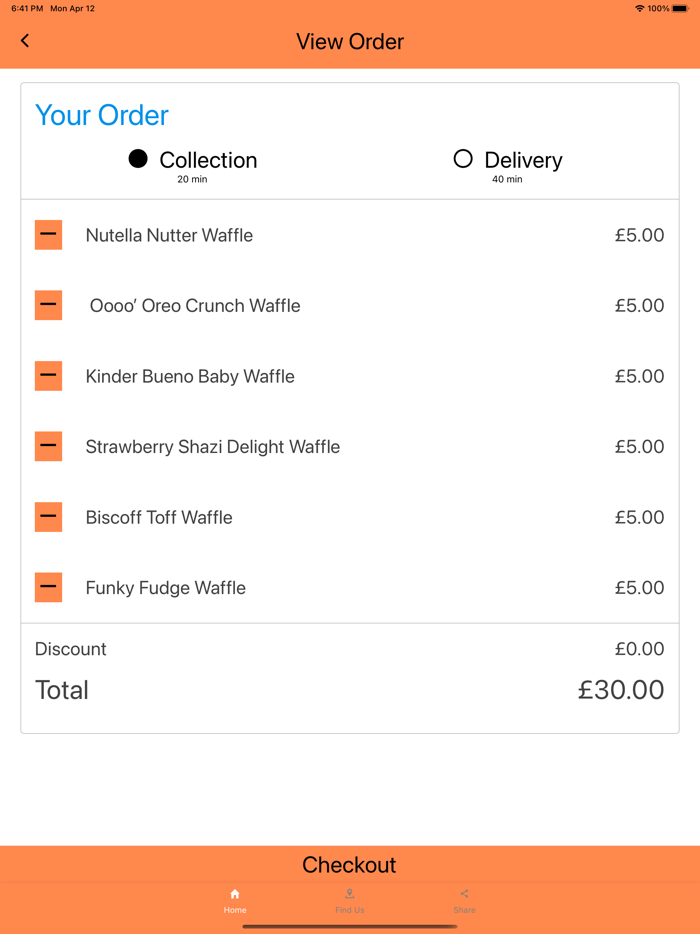Screen dimensions: 700x934
Task: Tap the Your Order heading
Action: coord(102,115)
